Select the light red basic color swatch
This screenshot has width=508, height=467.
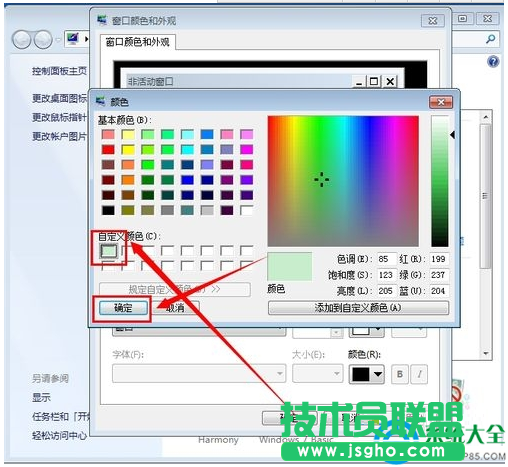pos(108,134)
